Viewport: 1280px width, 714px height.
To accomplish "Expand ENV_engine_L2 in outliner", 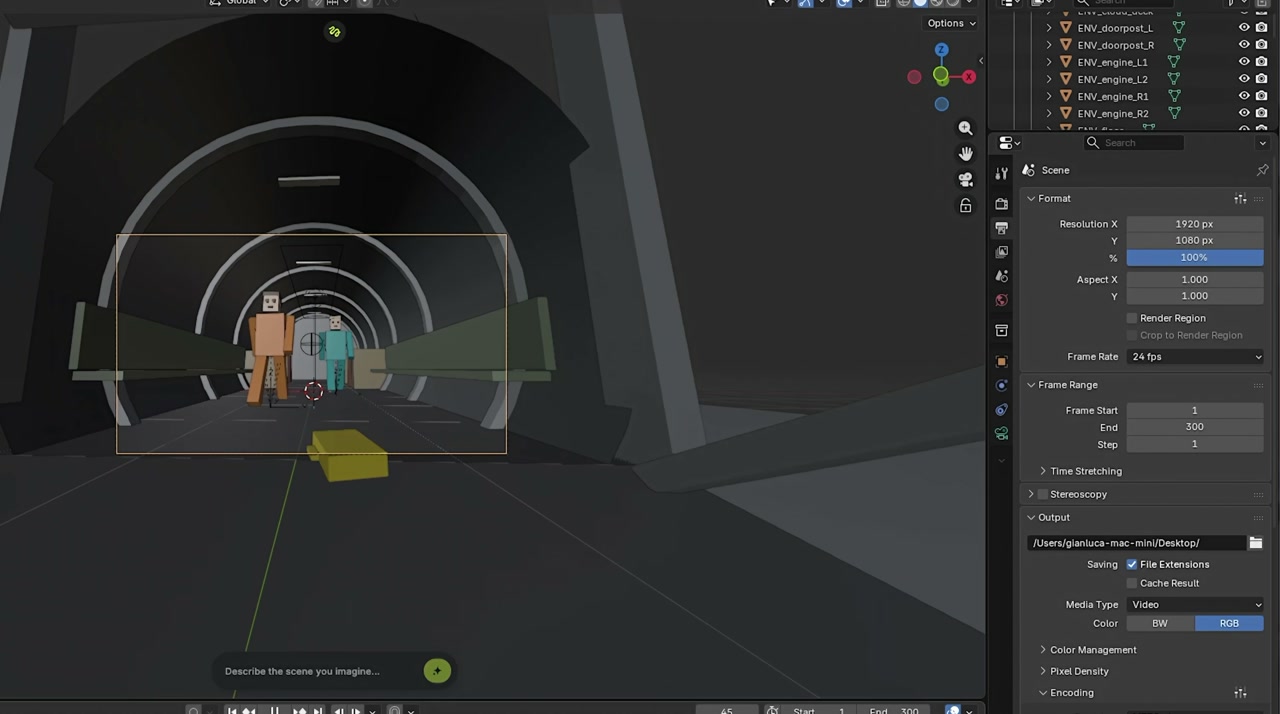I will point(1049,79).
